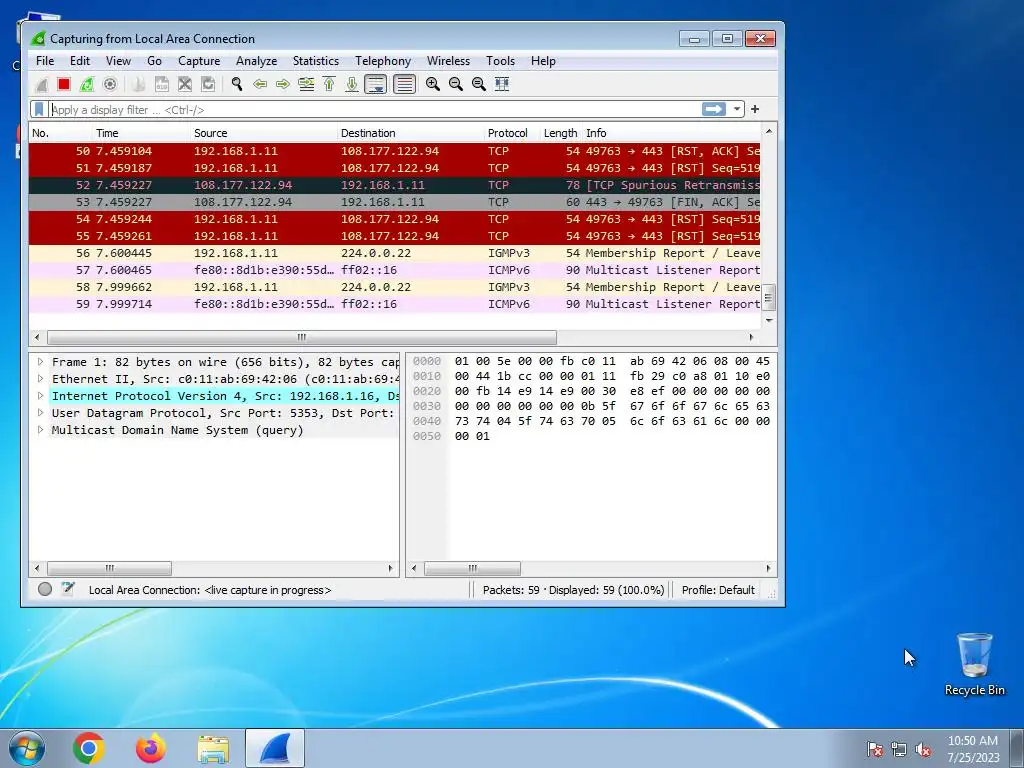Expand Multicast Domain Name System node
1024x768 pixels.
[x=40, y=430]
